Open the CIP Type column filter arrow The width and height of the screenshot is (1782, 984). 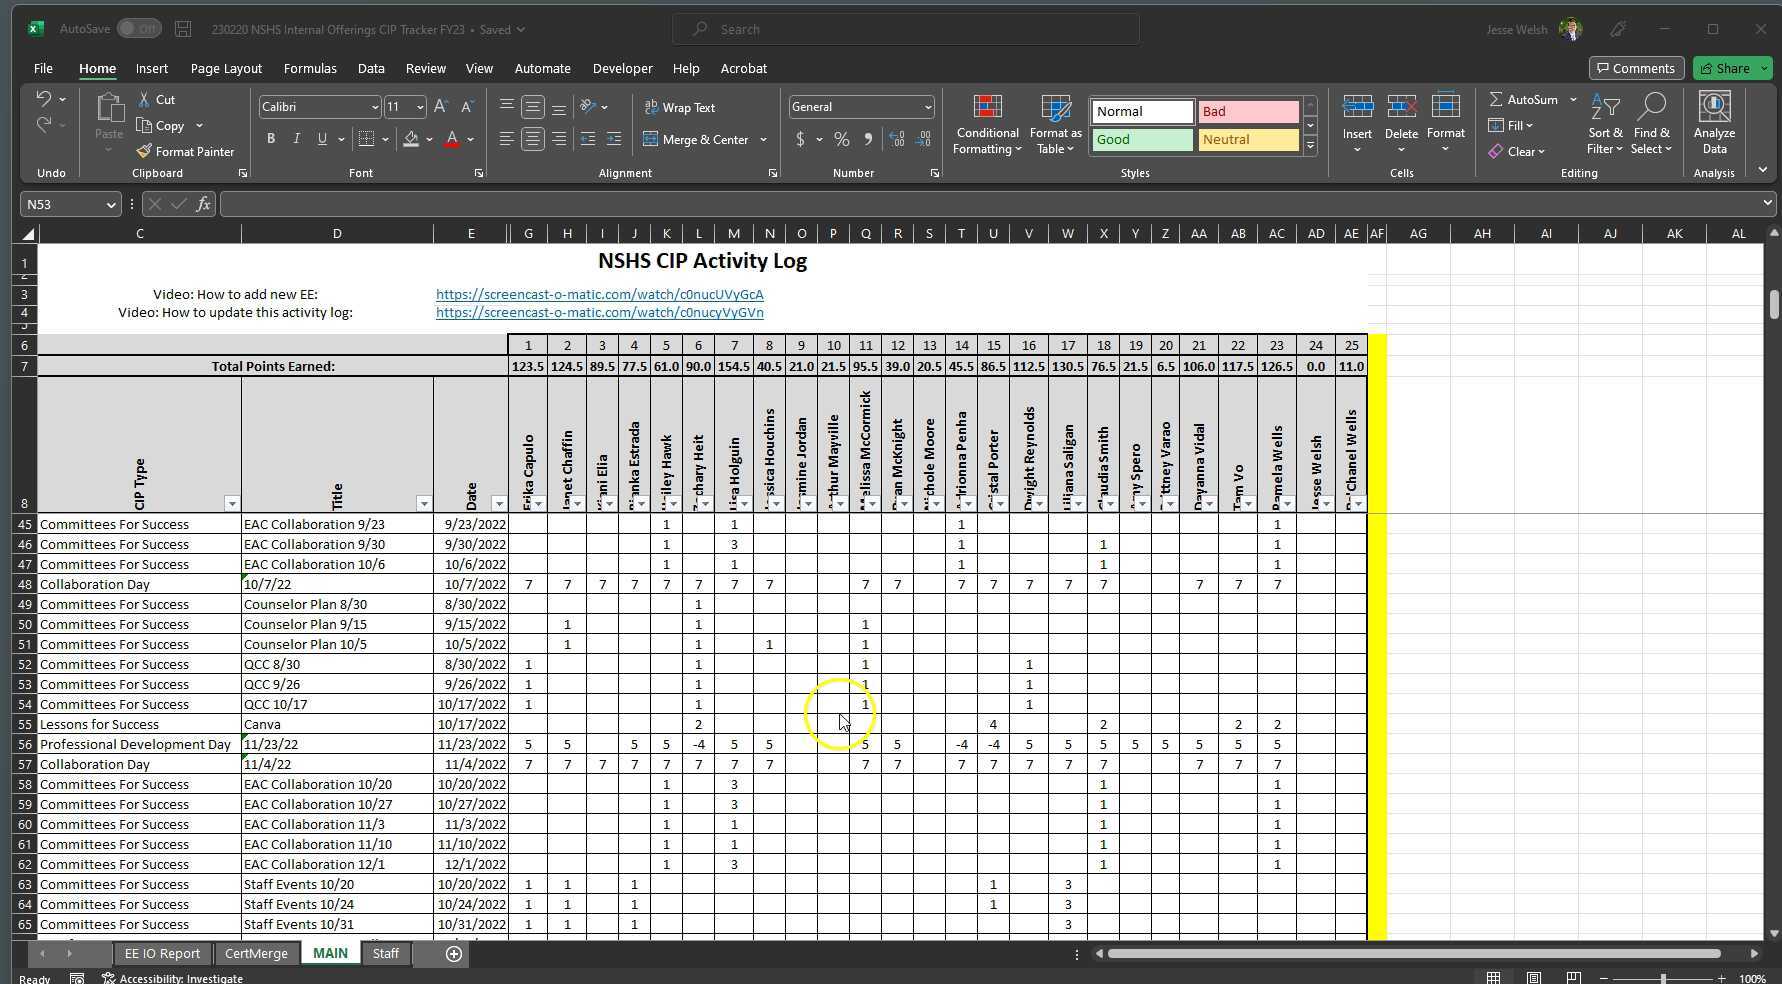[x=232, y=504]
